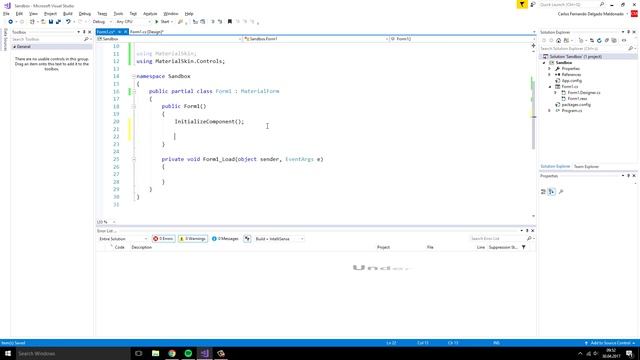This screenshot has height=360, width=640.
Task: Click the Property Pages wrench icon
Action: pyautogui.click(x=561, y=191)
